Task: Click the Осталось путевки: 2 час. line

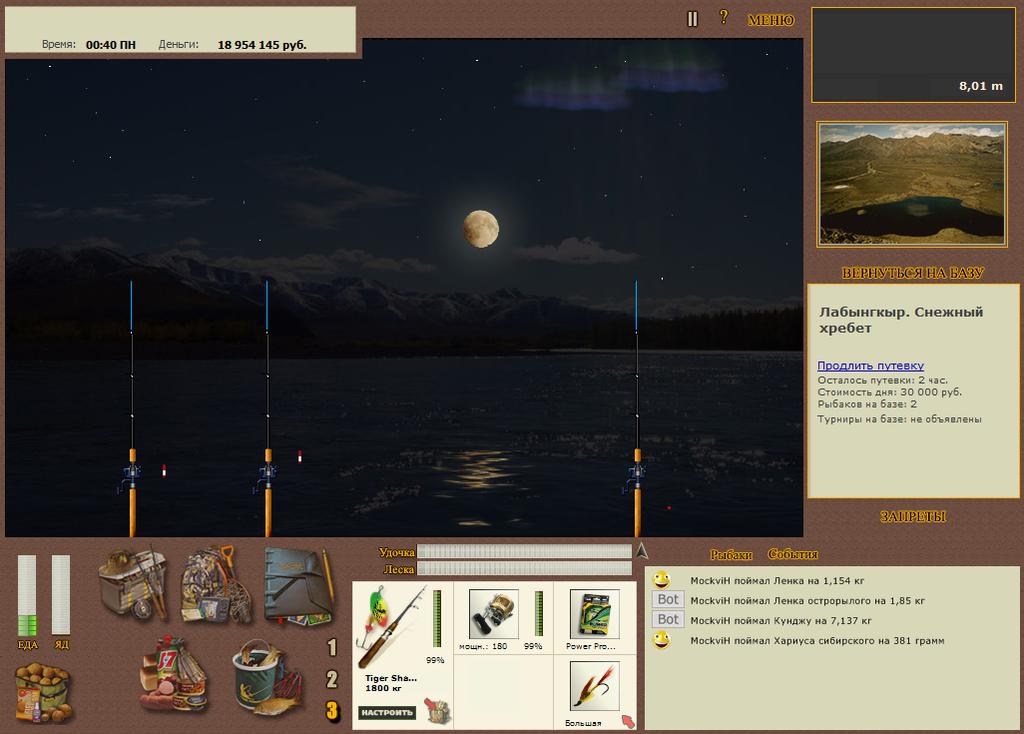Action: [882, 380]
